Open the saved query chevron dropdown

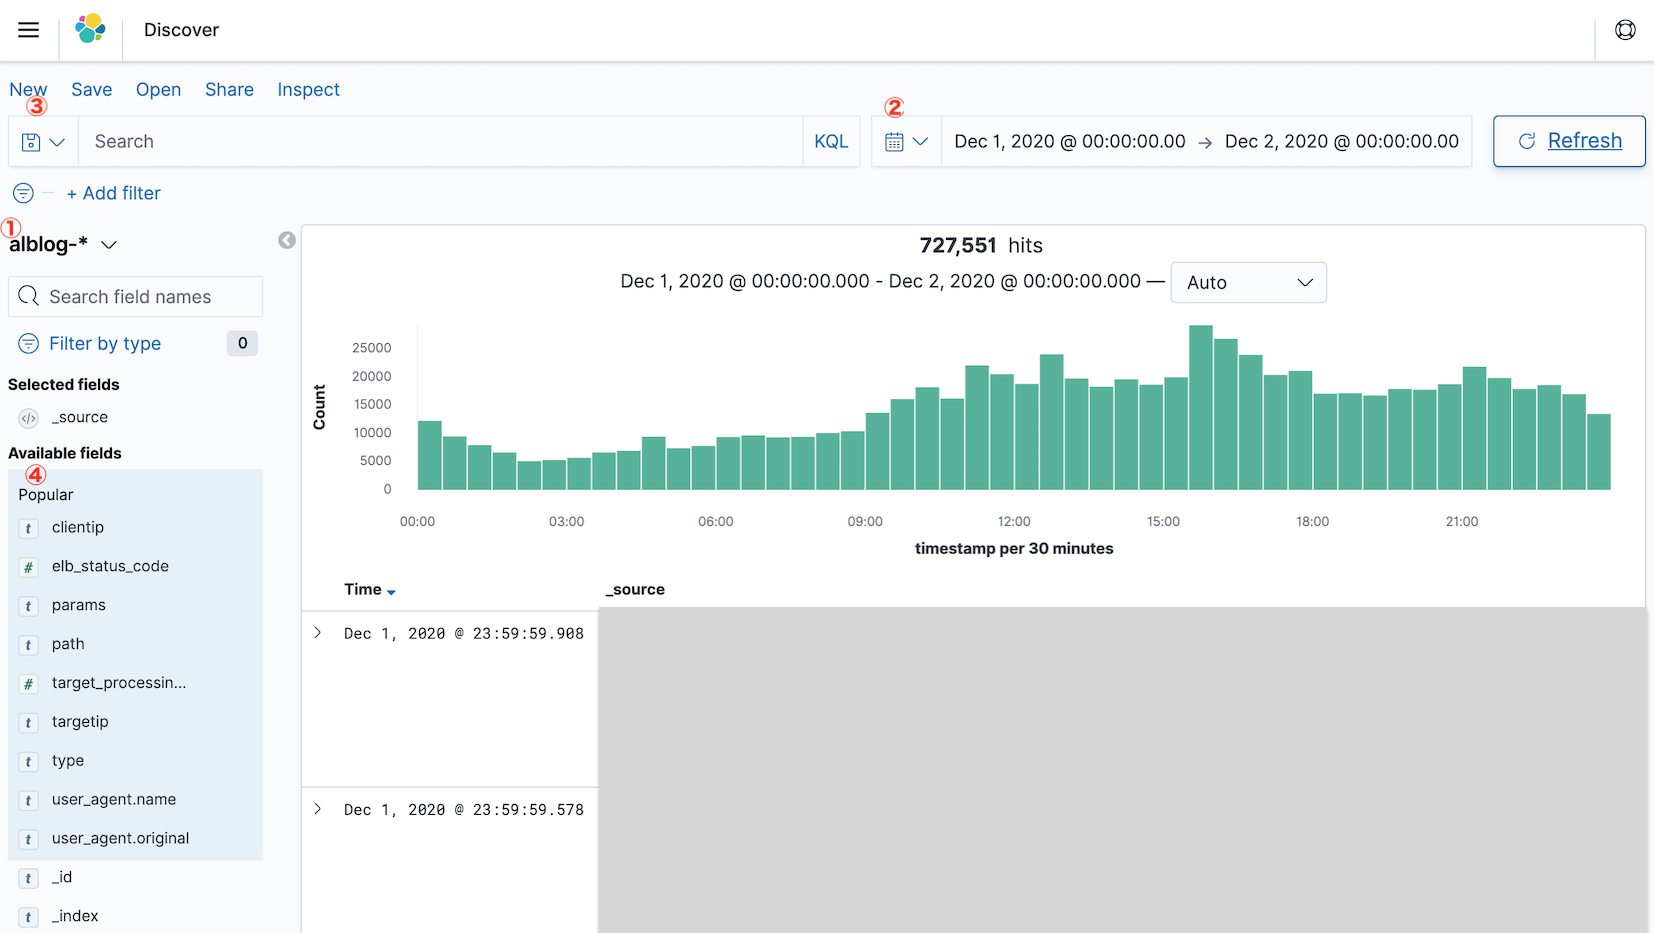coord(57,142)
